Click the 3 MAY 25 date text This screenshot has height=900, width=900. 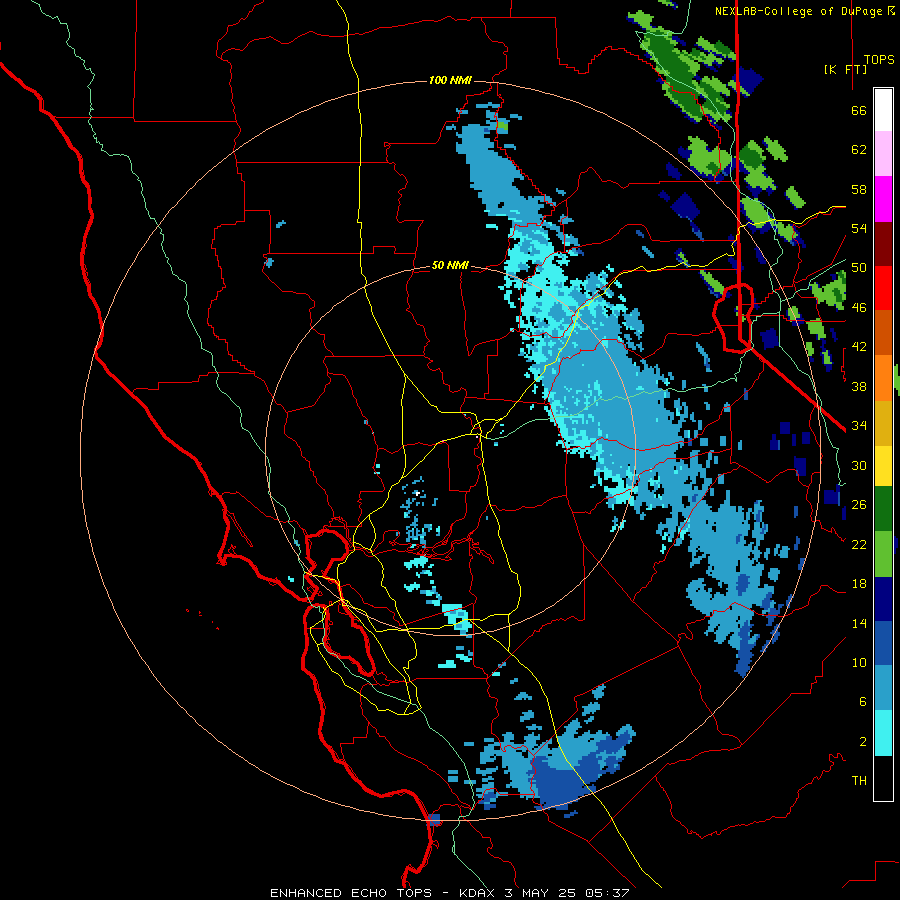coord(542,893)
